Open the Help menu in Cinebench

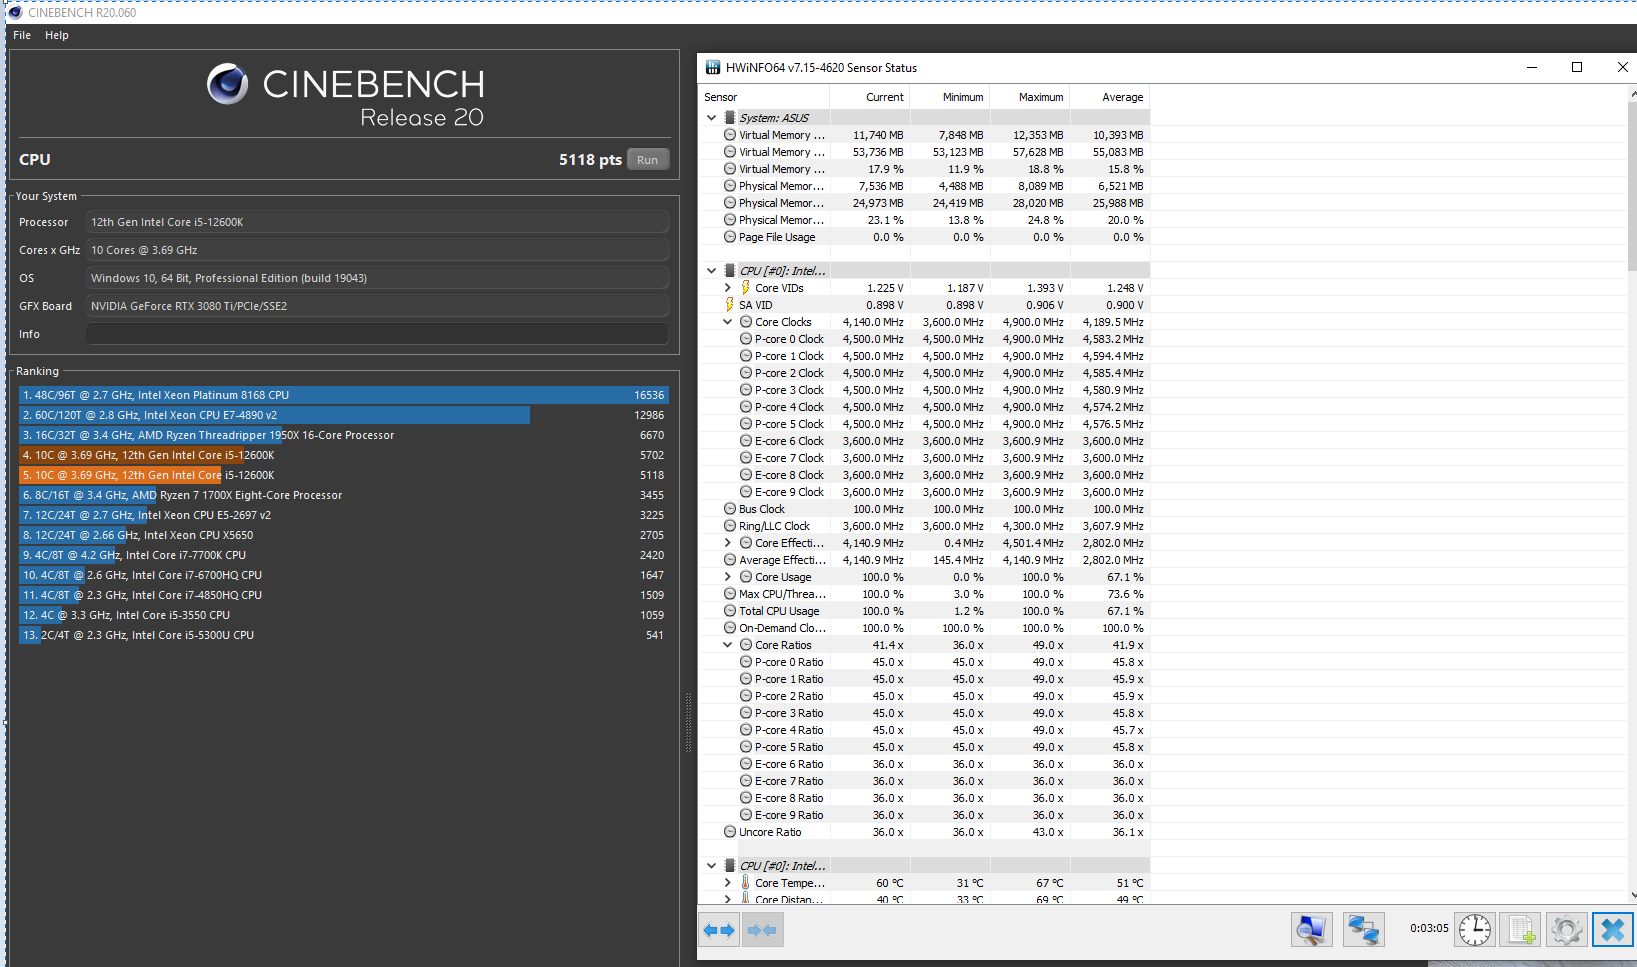pyautogui.click(x=57, y=35)
